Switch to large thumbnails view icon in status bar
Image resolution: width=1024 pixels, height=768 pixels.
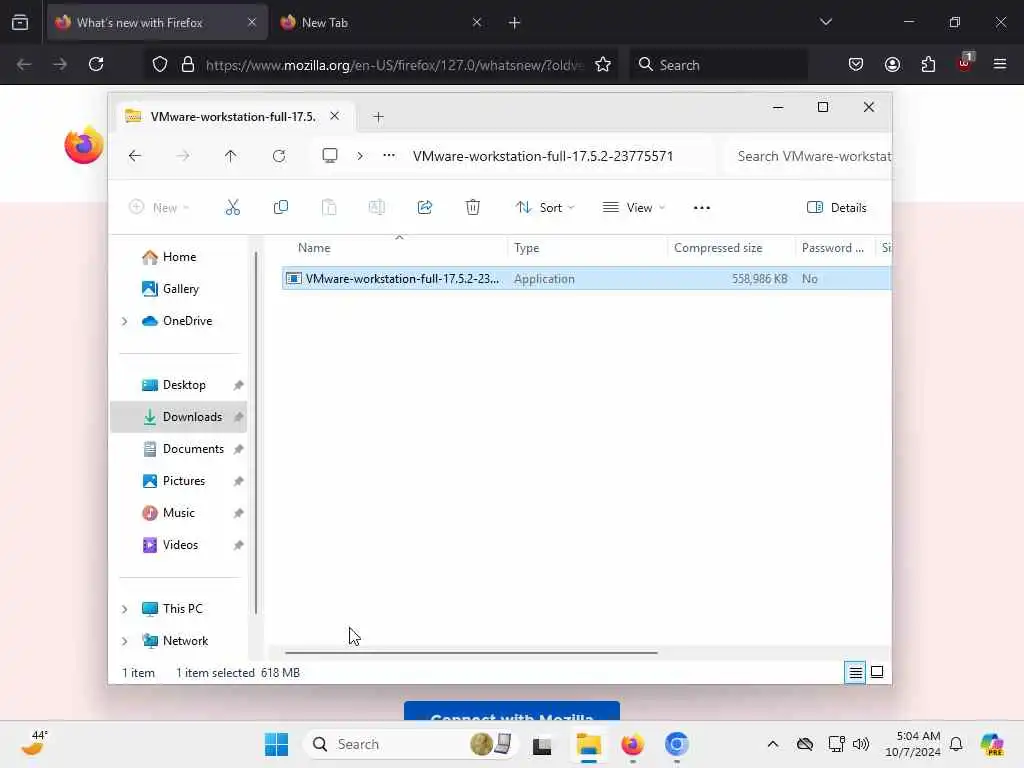pyautogui.click(x=877, y=672)
